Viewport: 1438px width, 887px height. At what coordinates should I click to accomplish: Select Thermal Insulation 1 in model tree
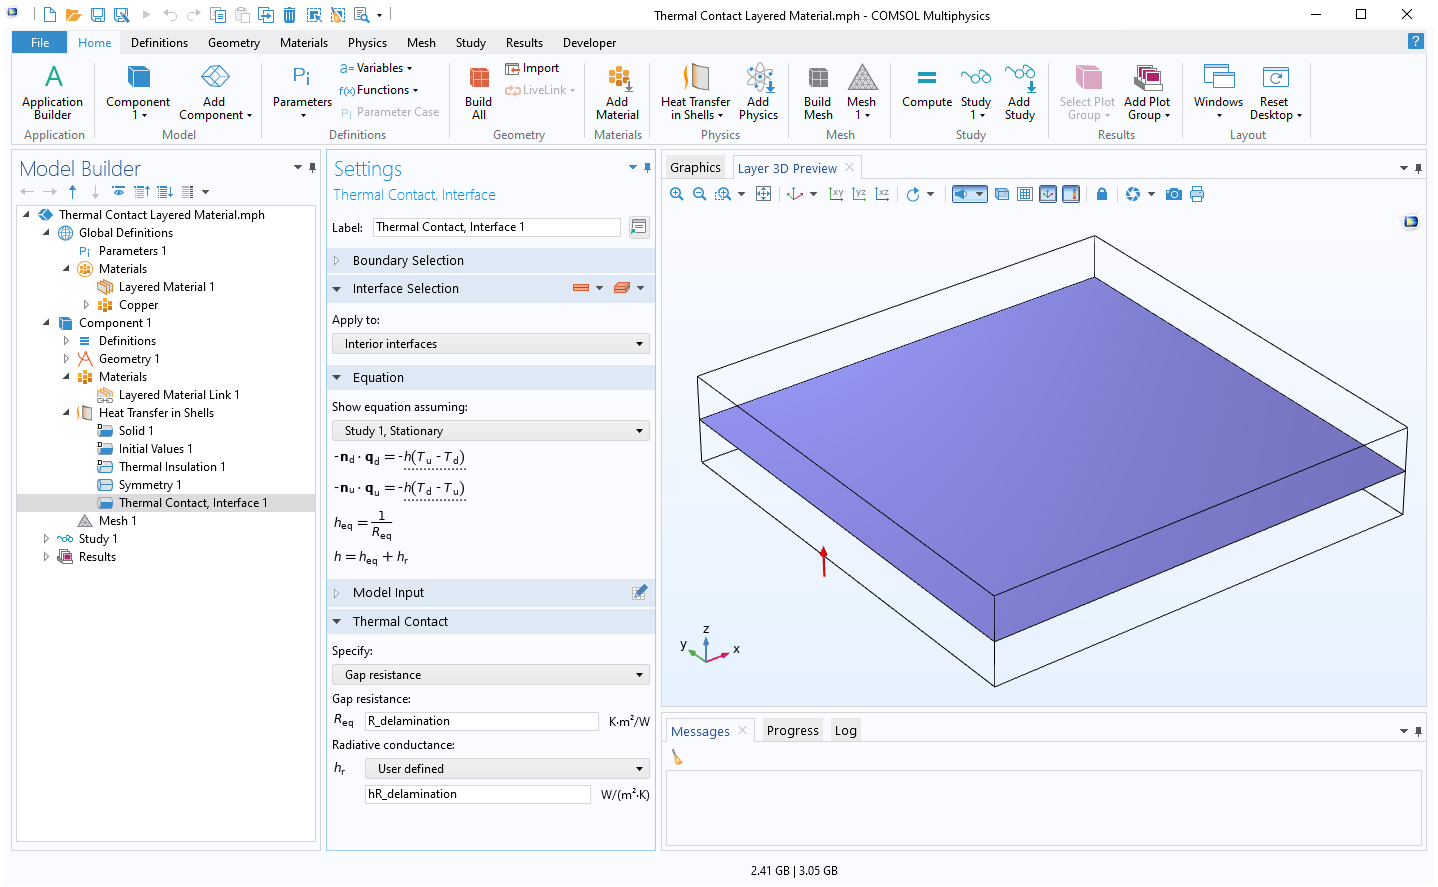tap(172, 467)
